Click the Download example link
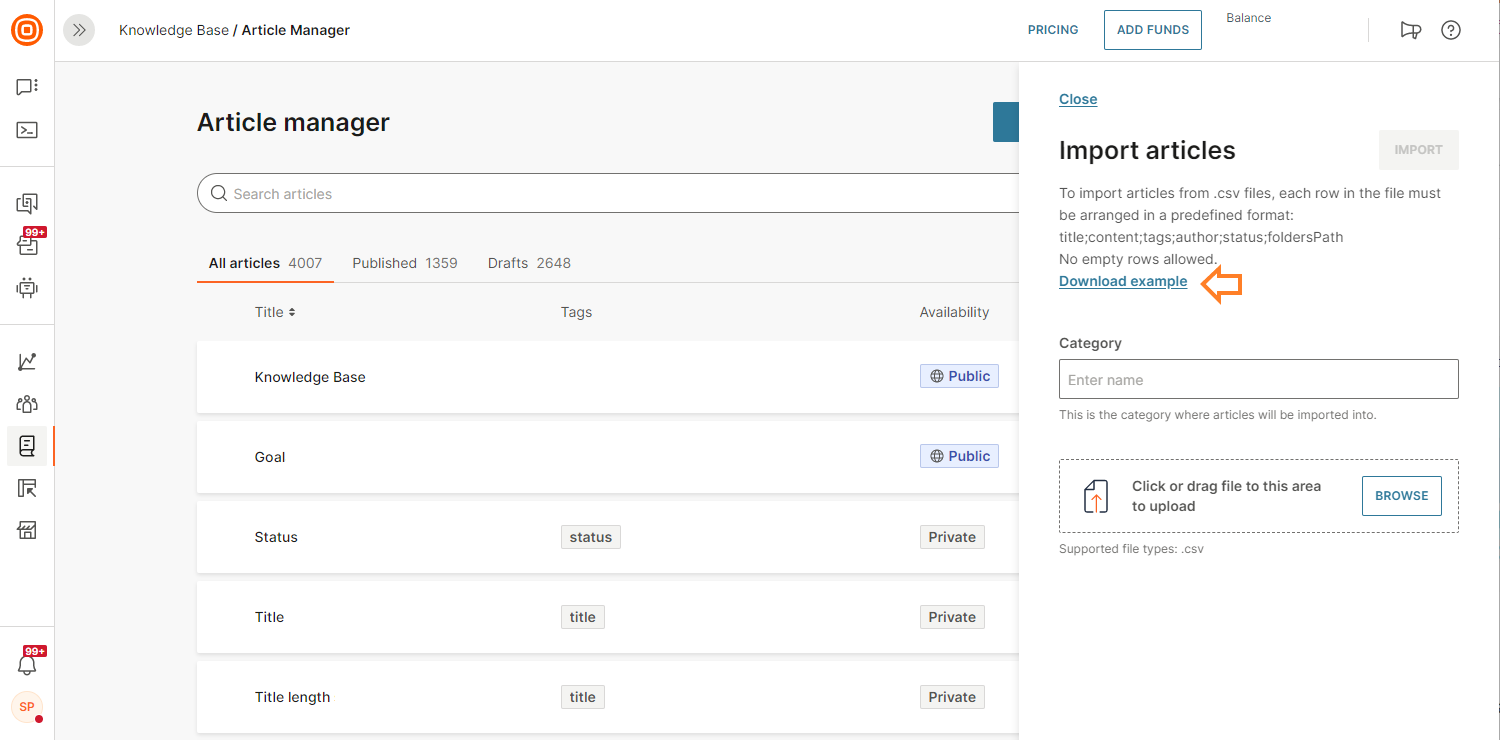 [x=1123, y=281]
